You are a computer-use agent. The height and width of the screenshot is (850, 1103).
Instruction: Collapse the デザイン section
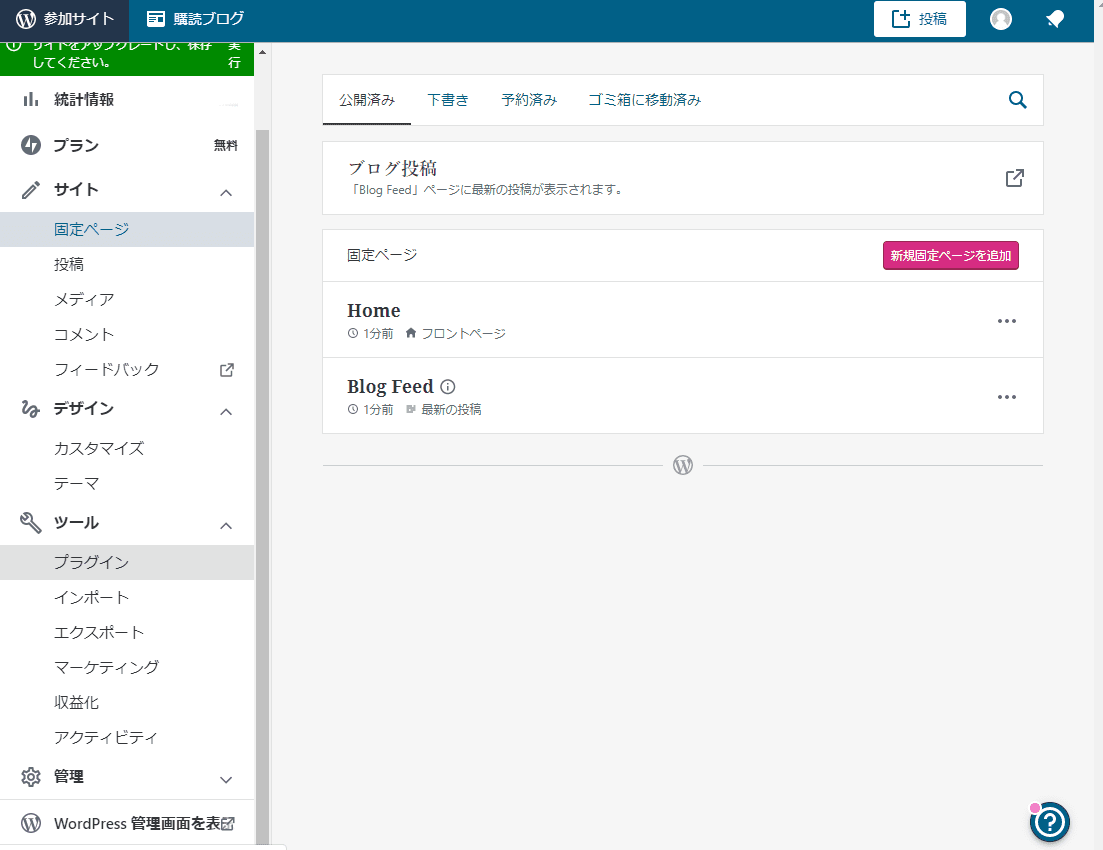[226, 411]
